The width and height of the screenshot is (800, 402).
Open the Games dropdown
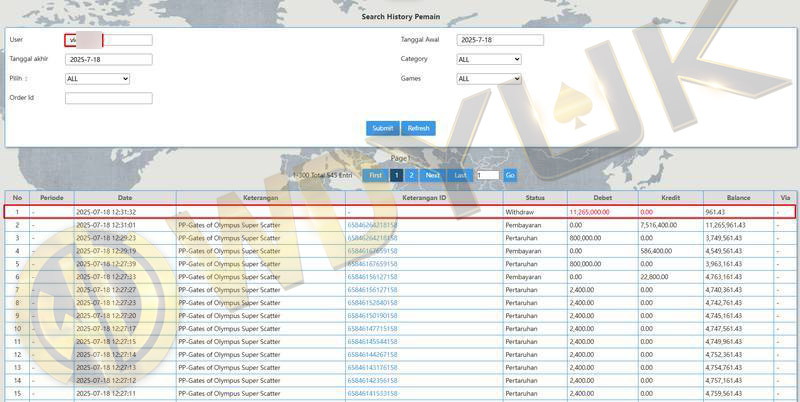(489, 79)
